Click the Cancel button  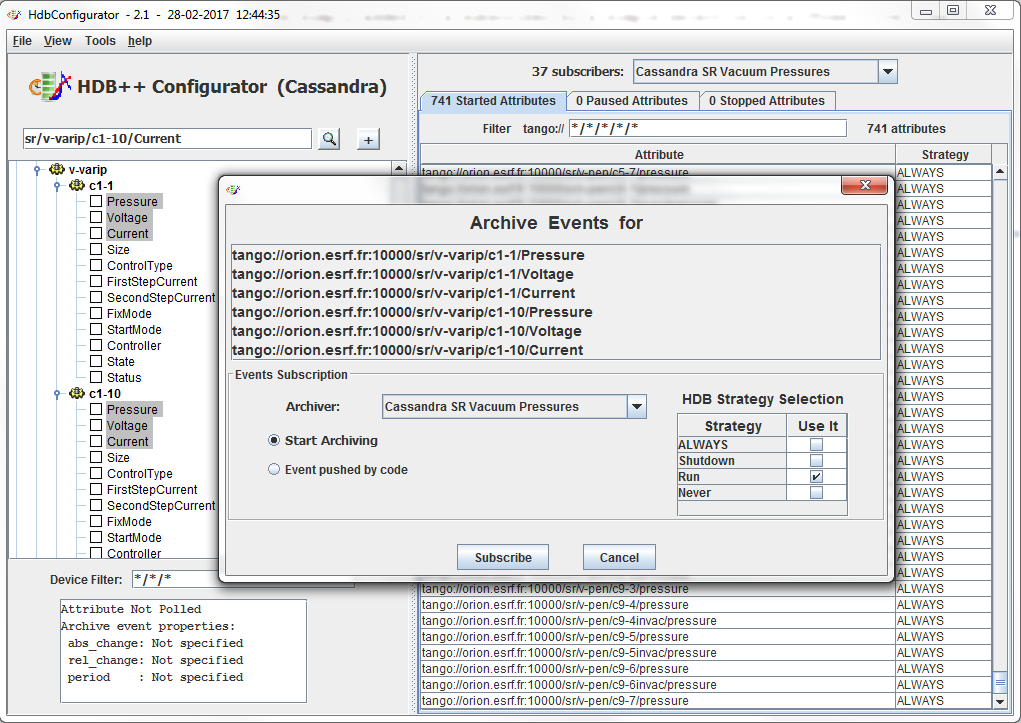click(x=619, y=557)
